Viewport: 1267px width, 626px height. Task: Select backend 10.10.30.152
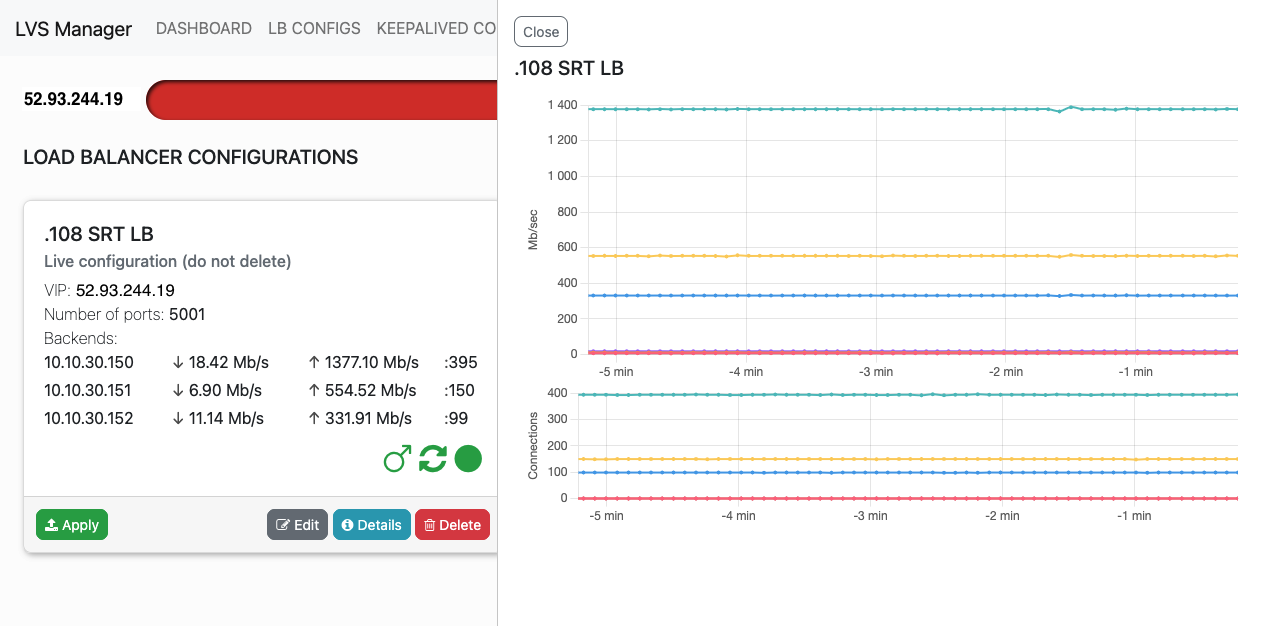(x=89, y=418)
